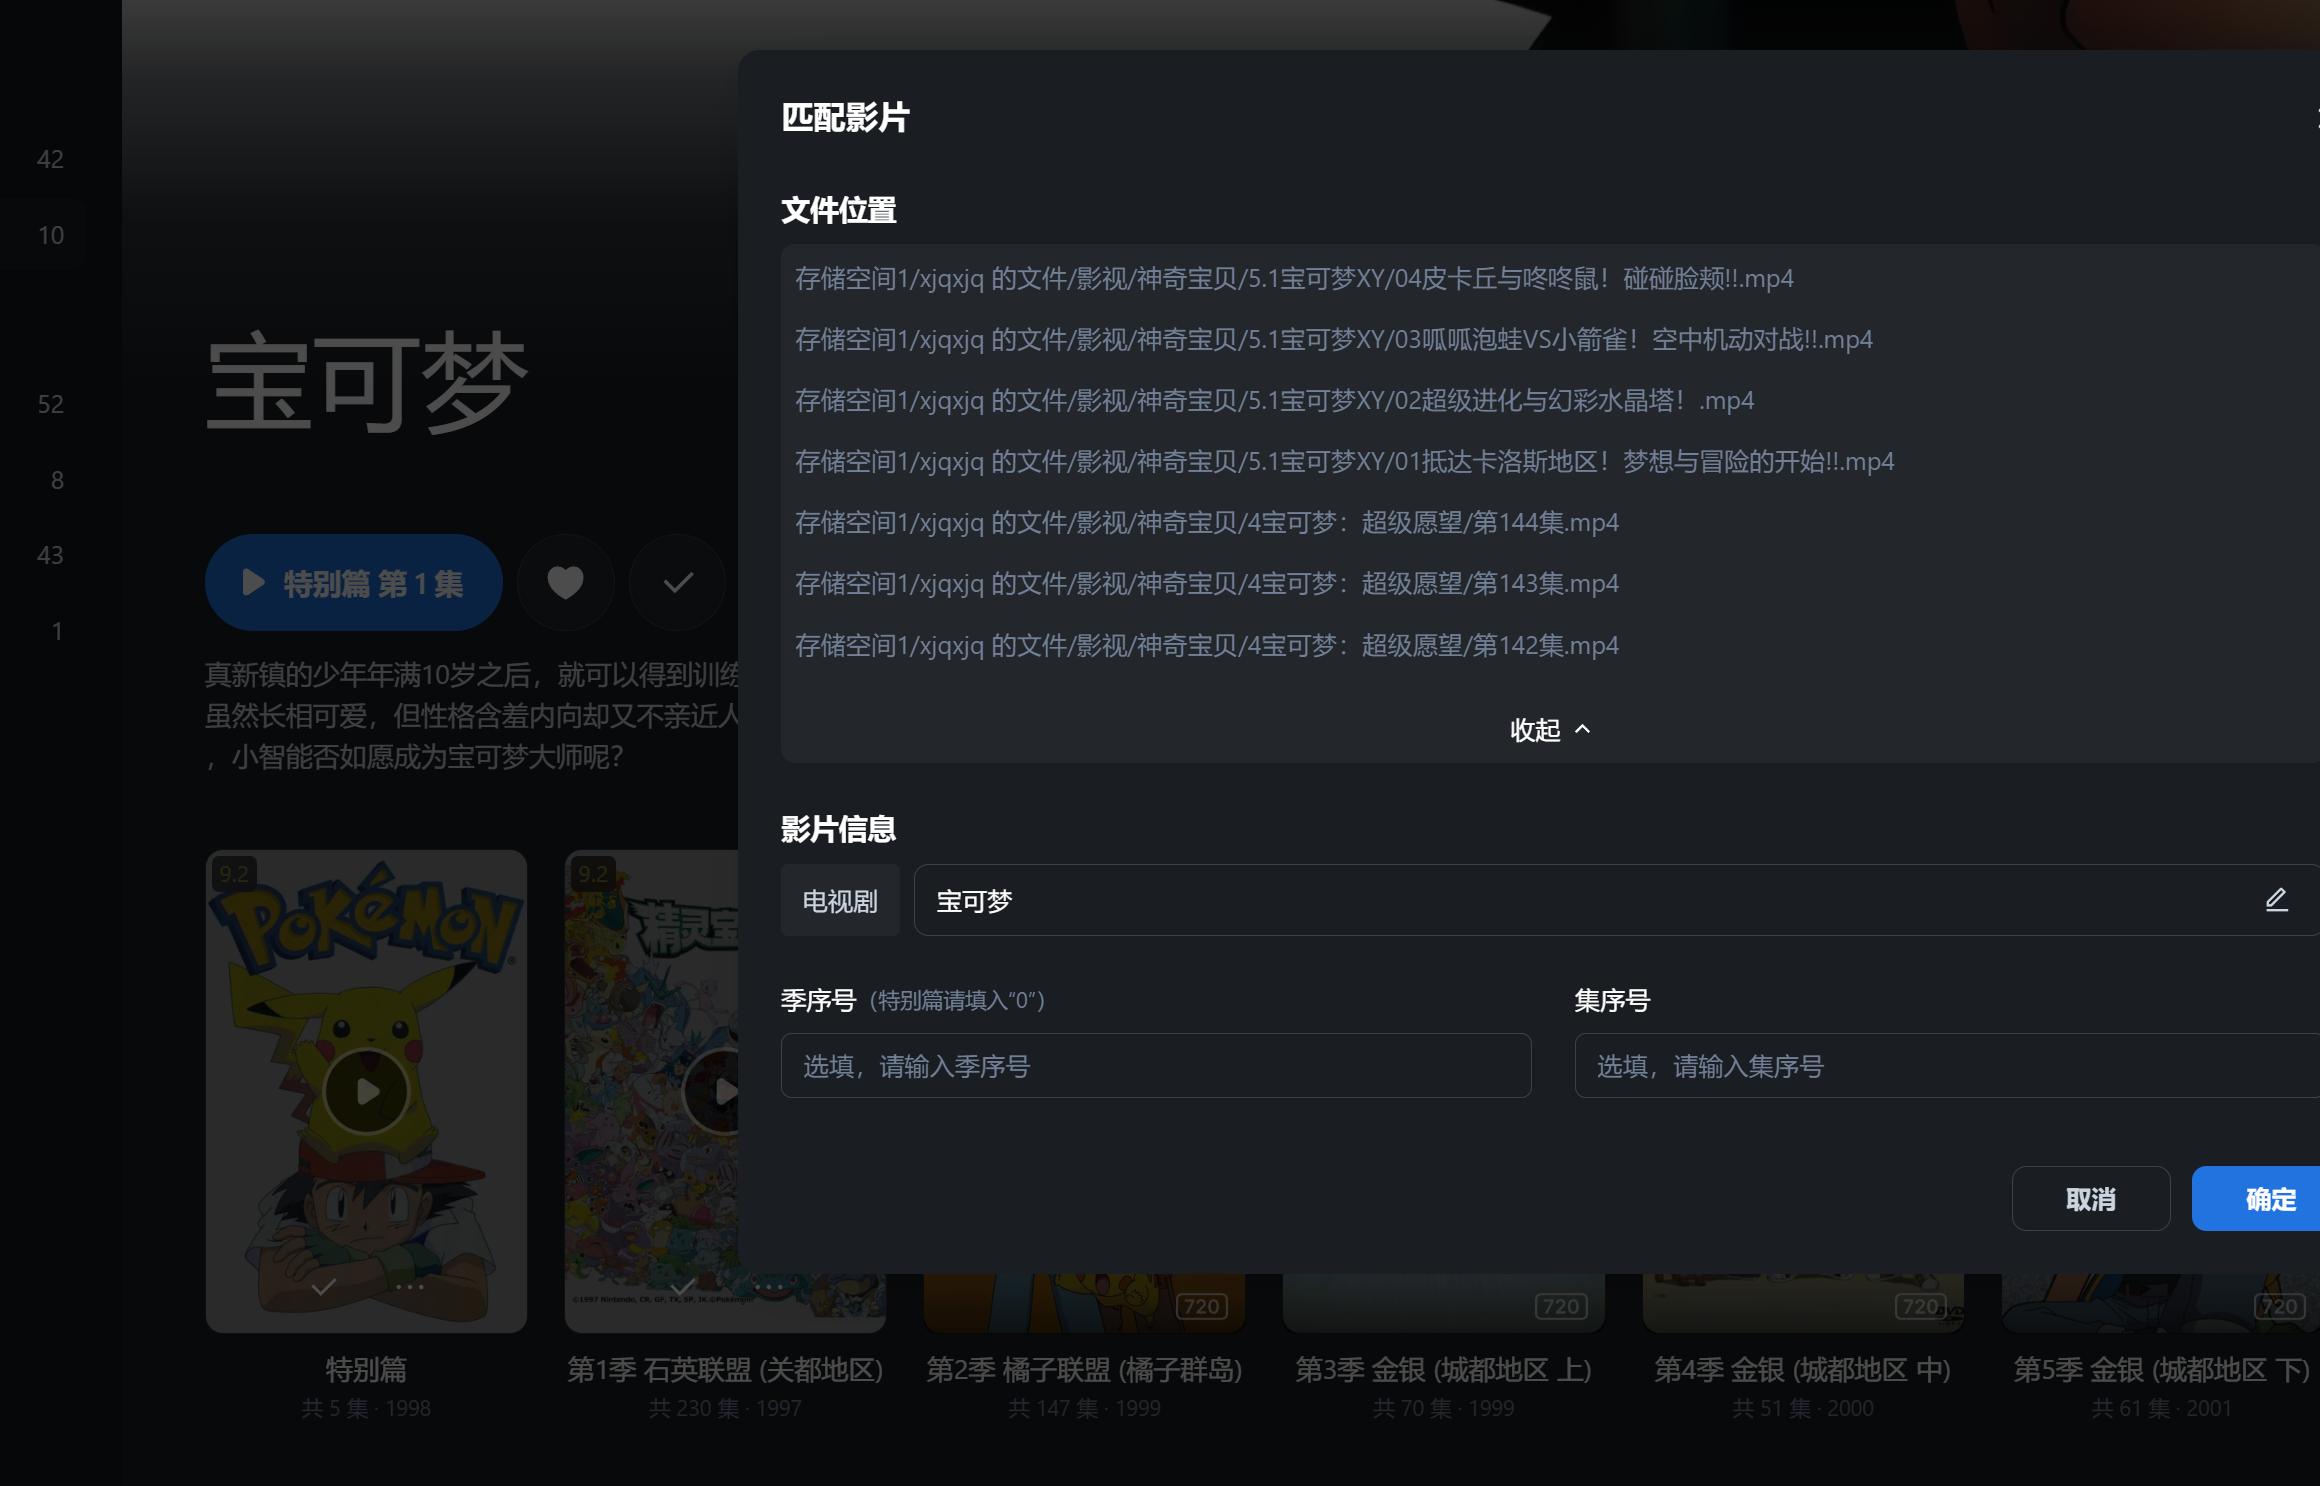
Task: Open 第2季 橘子联盟 (橘子群岛) season
Action: tap(1084, 1369)
